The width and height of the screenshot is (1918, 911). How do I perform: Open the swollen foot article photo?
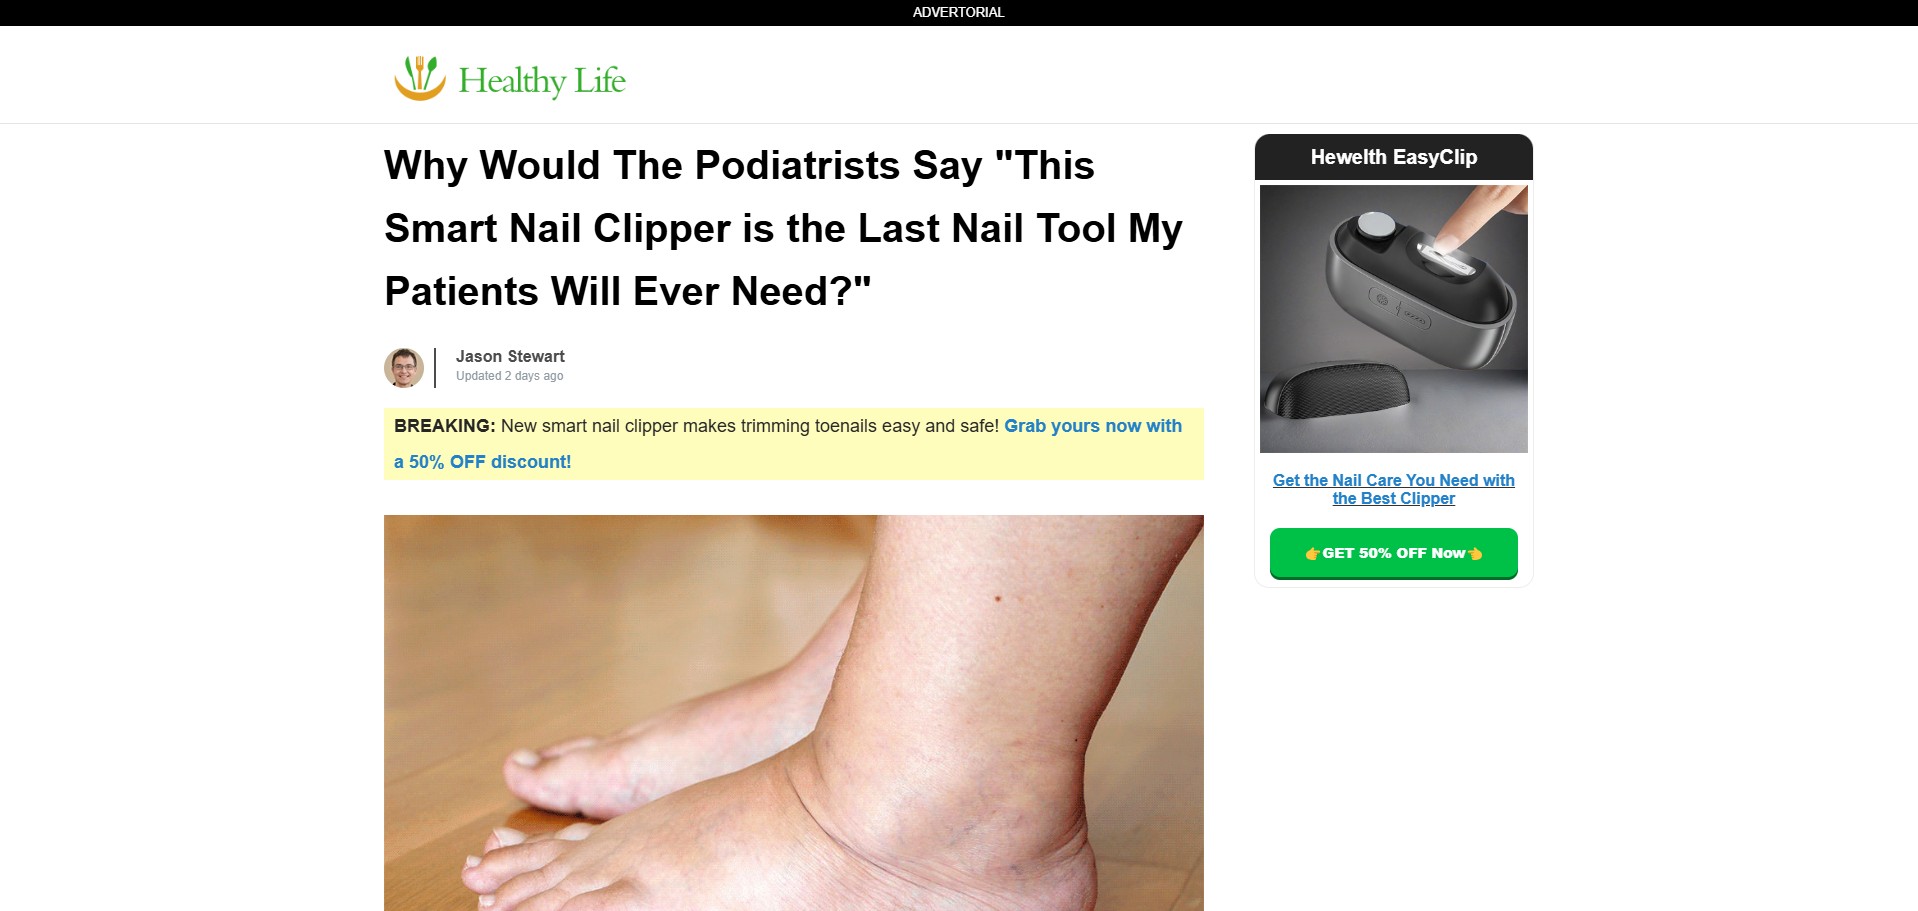click(x=793, y=712)
